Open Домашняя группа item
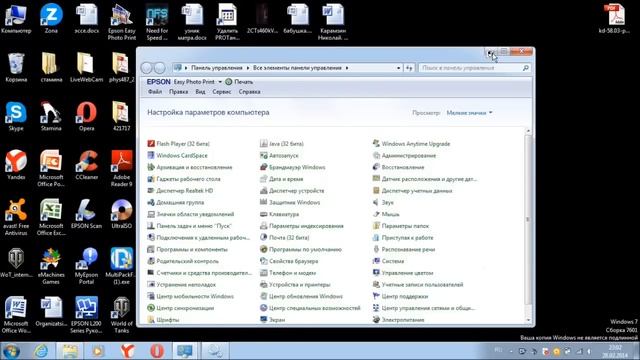Screen dimensions: 640x360 [176, 202]
